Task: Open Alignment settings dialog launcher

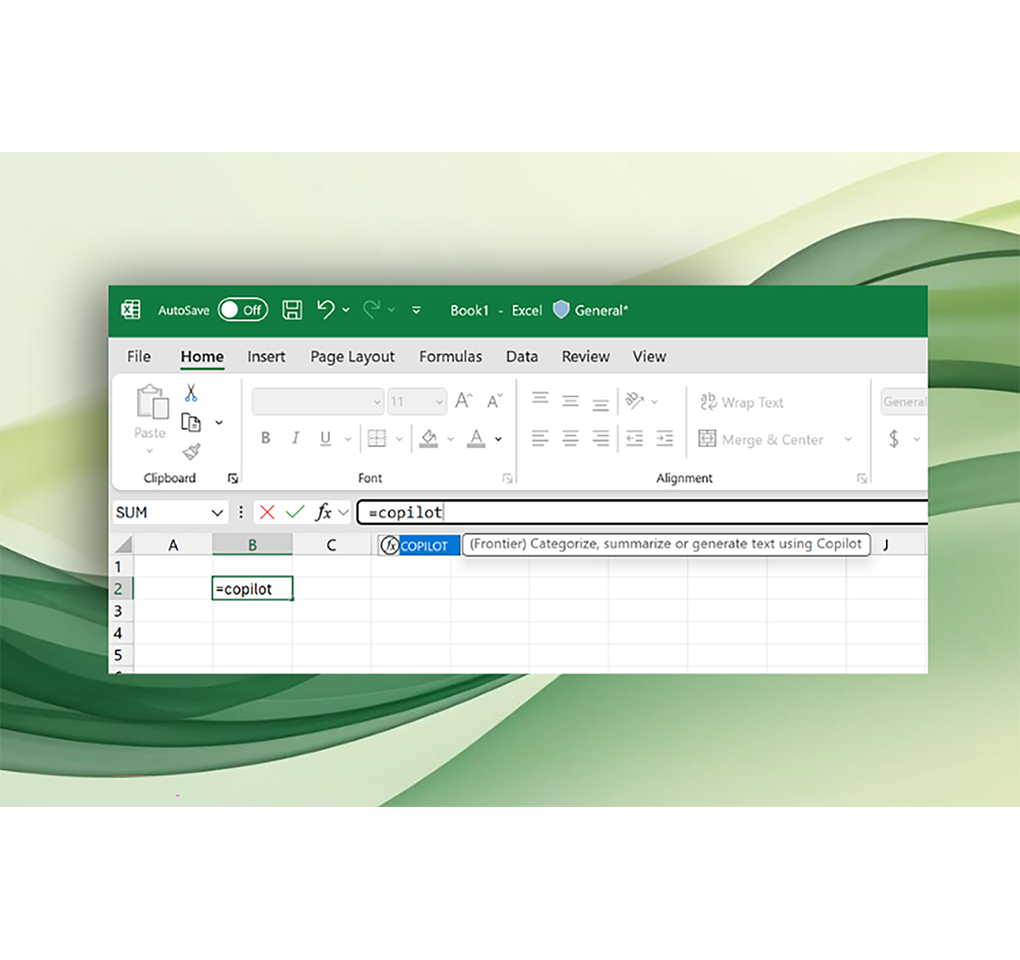Action: click(862, 479)
